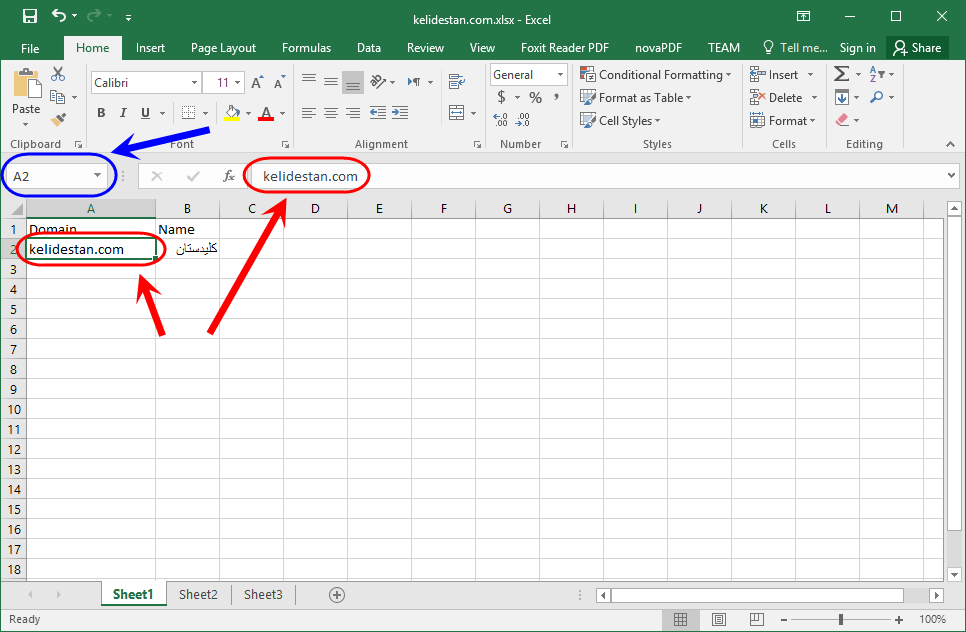Click the Tell me search box

[795, 48]
